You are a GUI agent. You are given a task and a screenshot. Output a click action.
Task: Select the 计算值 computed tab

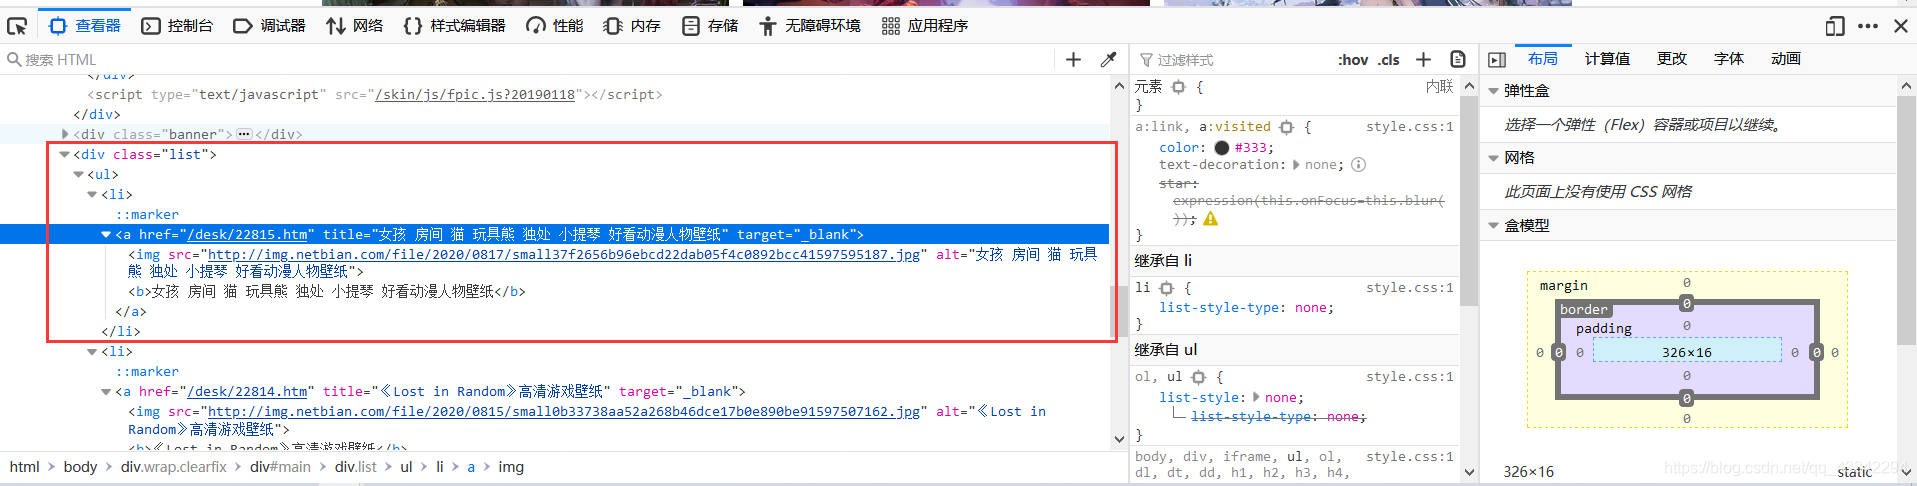[1607, 59]
